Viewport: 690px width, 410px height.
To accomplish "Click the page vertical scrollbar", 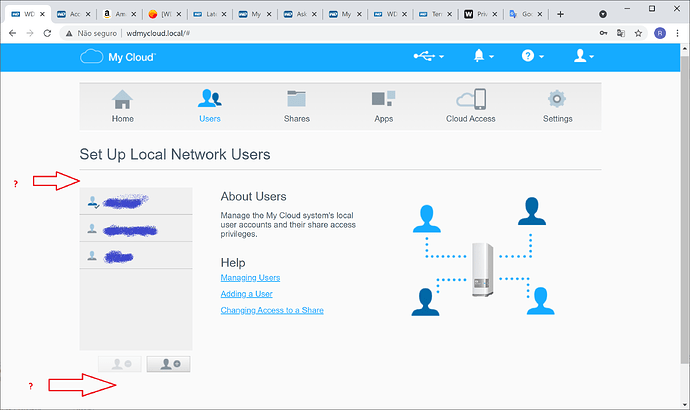I will click(684, 209).
